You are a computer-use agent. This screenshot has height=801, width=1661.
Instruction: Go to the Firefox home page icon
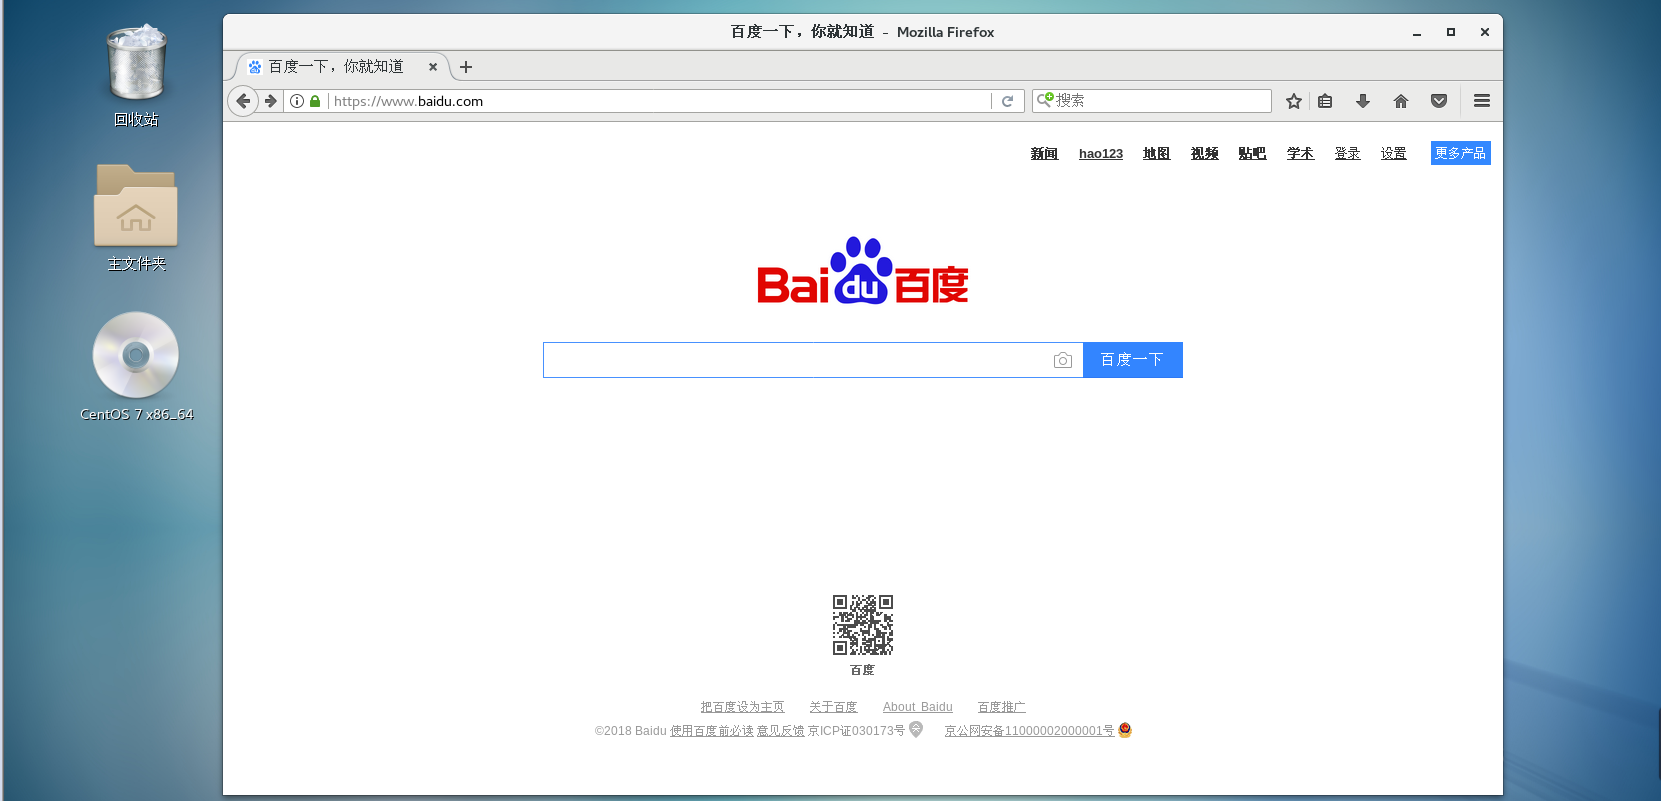pos(1401,101)
